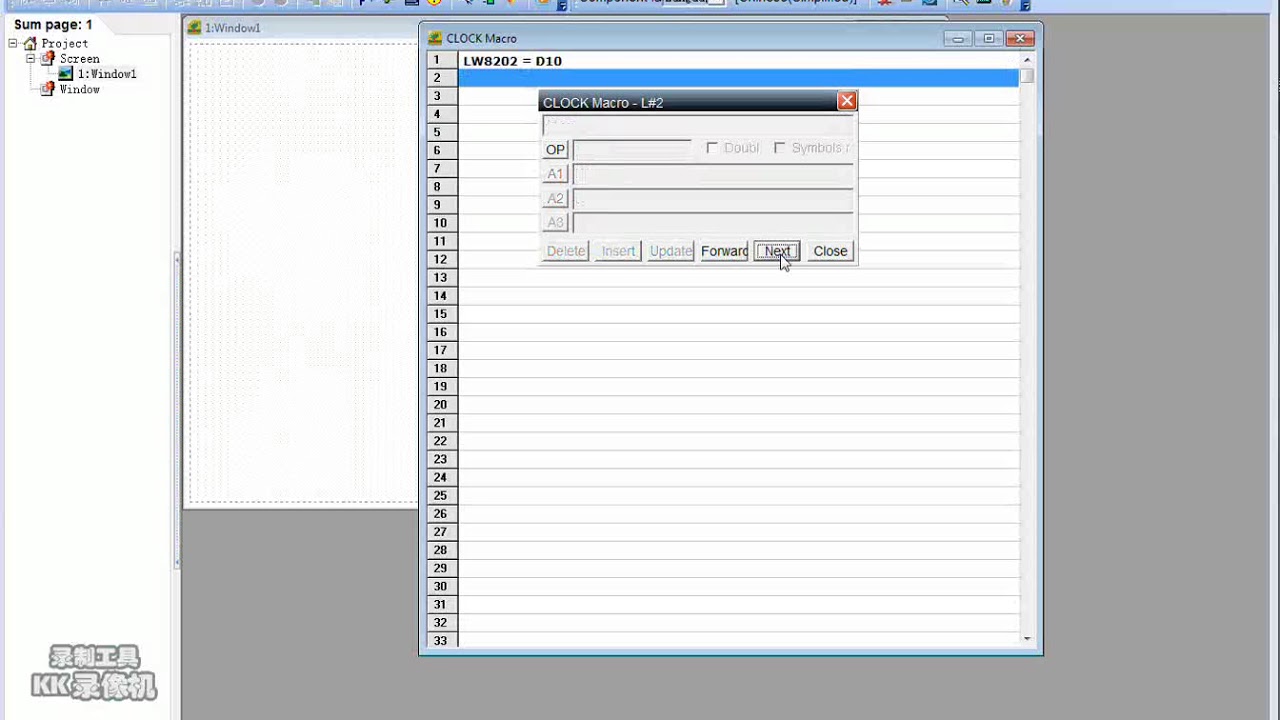Collapse the Project tree node
This screenshot has width=1280, height=720.
tap(13, 43)
